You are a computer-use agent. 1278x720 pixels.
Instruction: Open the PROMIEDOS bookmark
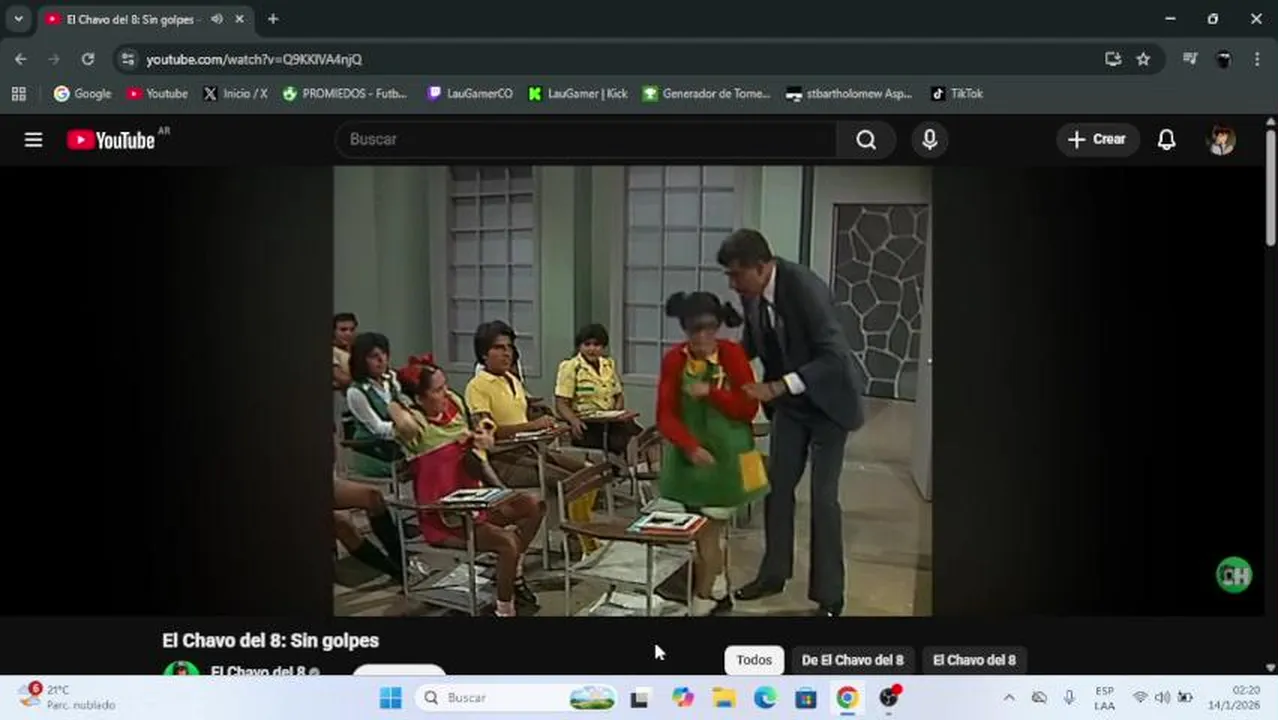(345, 93)
